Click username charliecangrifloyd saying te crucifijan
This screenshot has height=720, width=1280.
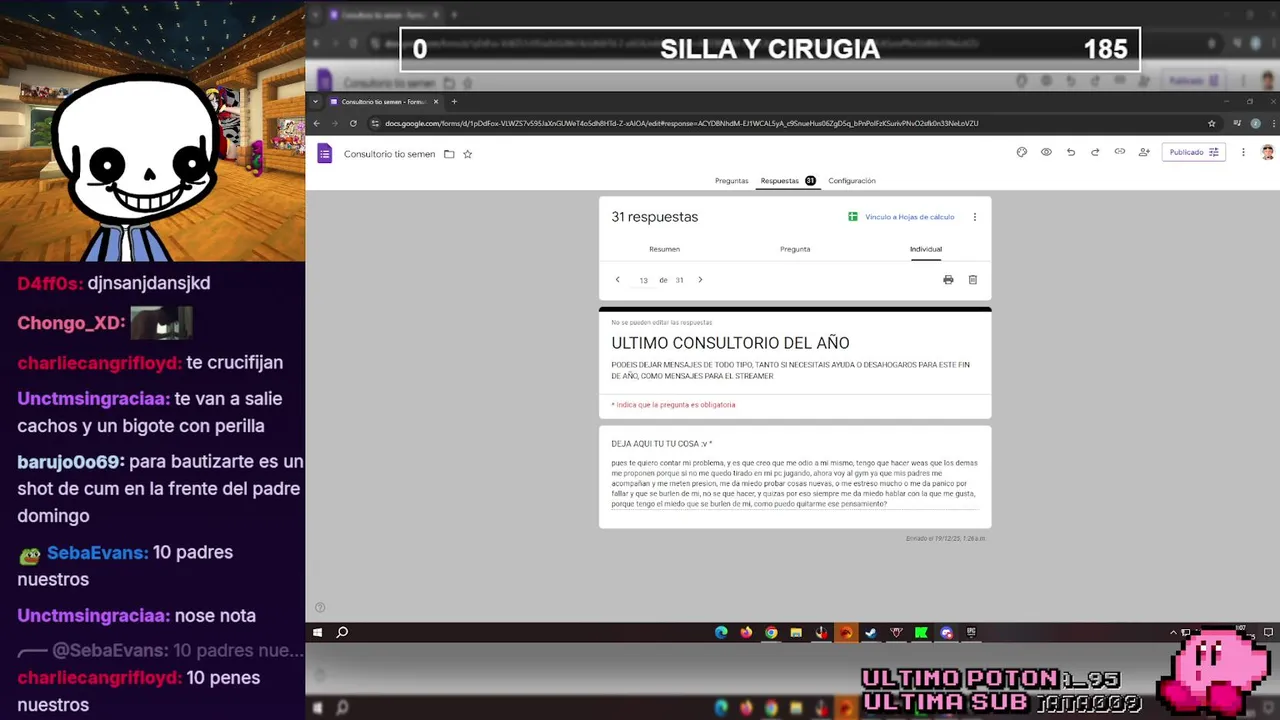point(99,363)
